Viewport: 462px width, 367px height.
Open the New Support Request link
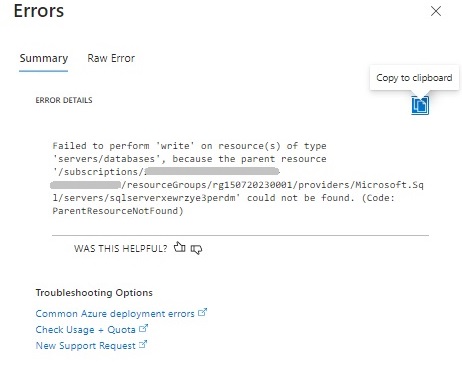click(85, 346)
